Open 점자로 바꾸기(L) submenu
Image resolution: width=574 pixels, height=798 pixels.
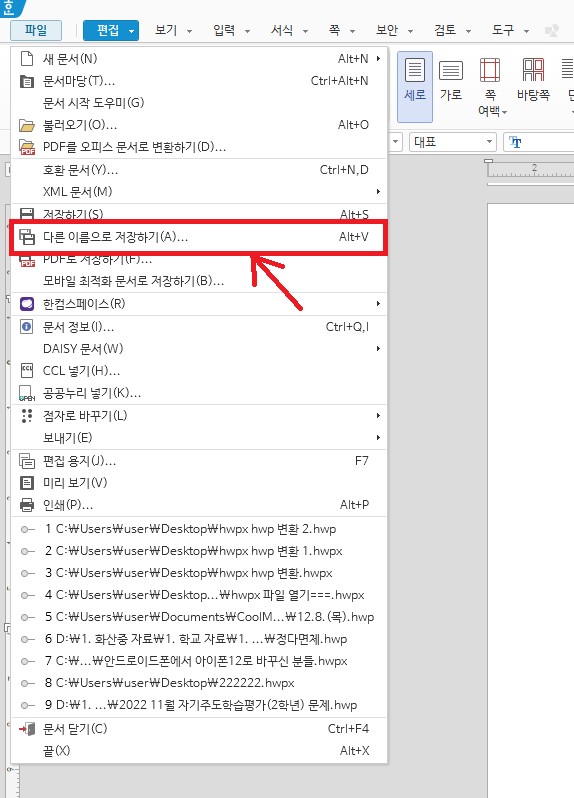tap(199, 416)
